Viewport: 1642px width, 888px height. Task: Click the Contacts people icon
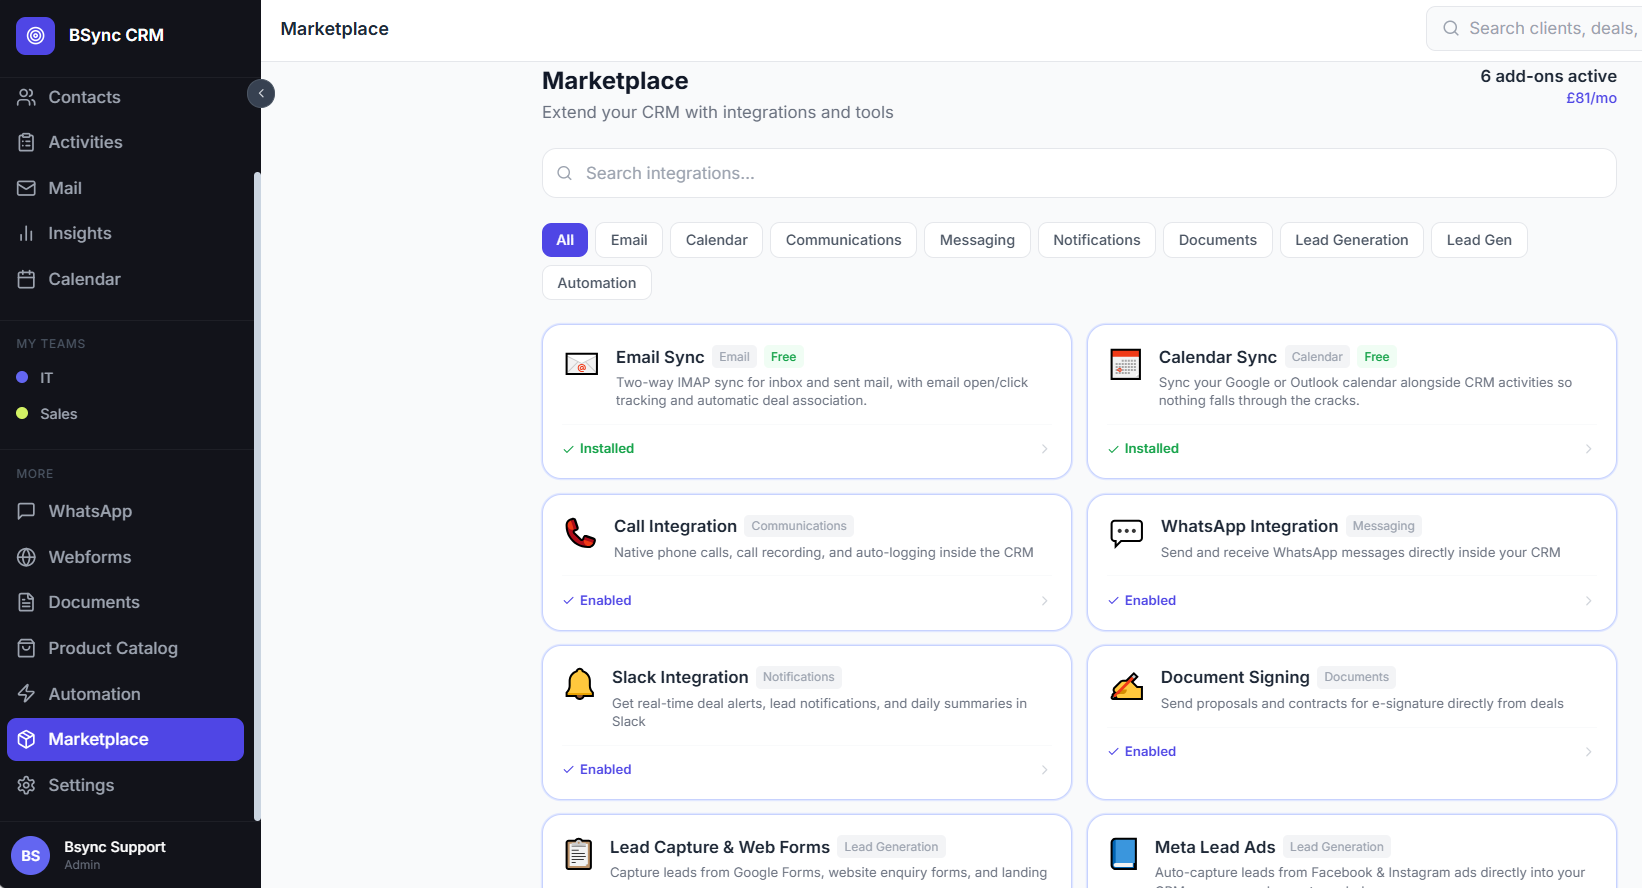(x=26, y=97)
